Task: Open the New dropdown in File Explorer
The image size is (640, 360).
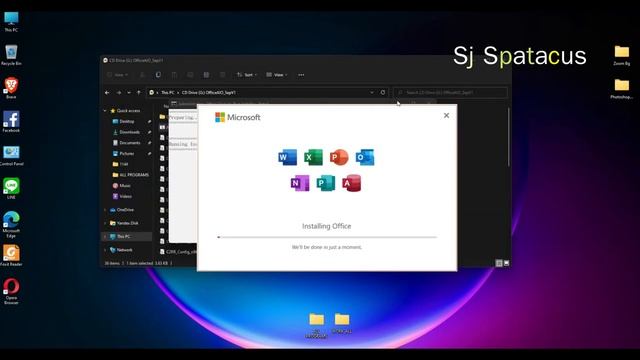Action: coord(118,75)
